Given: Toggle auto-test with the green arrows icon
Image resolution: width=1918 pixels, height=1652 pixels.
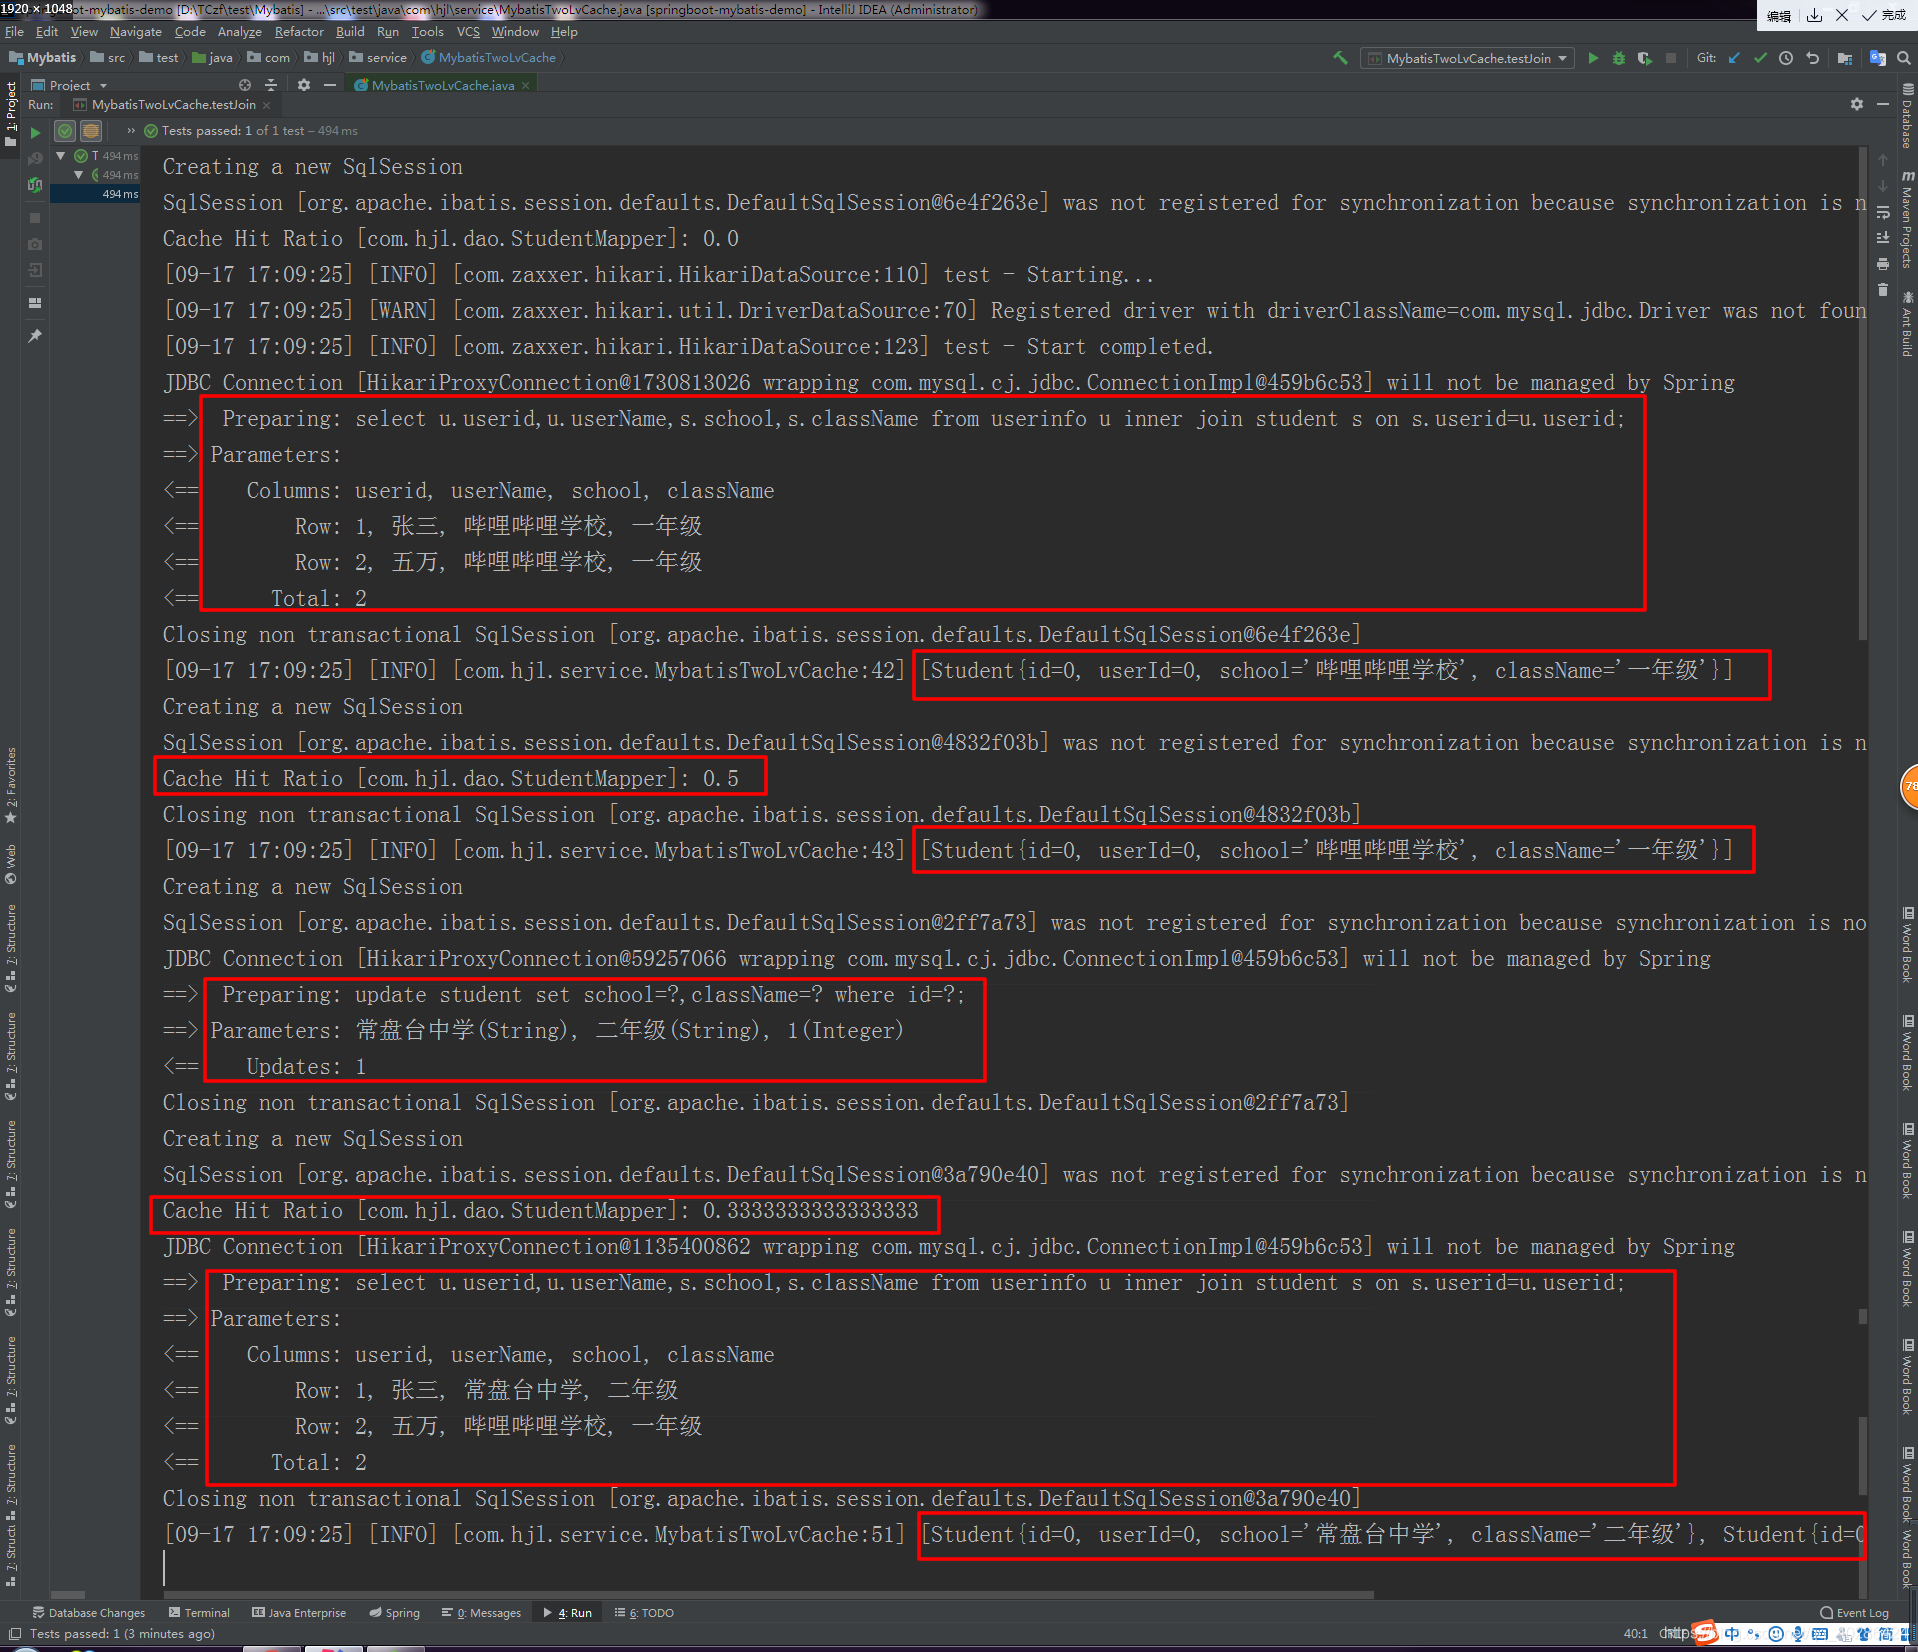Looking at the screenshot, I should 35,185.
